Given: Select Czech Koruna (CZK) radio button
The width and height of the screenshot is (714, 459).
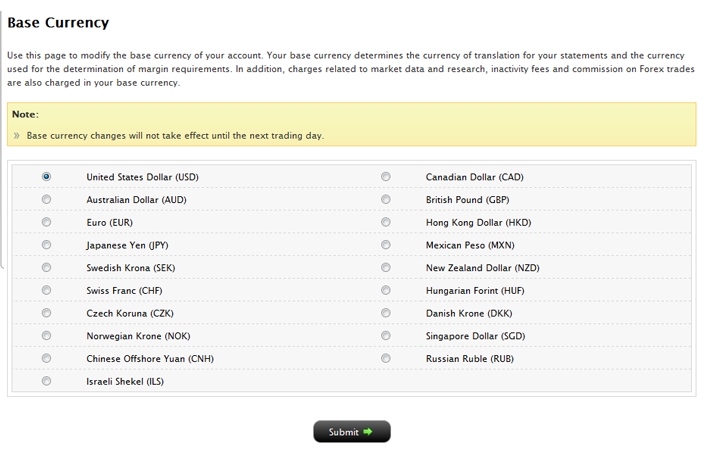Looking at the screenshot, I should click(x=47, y=313).
